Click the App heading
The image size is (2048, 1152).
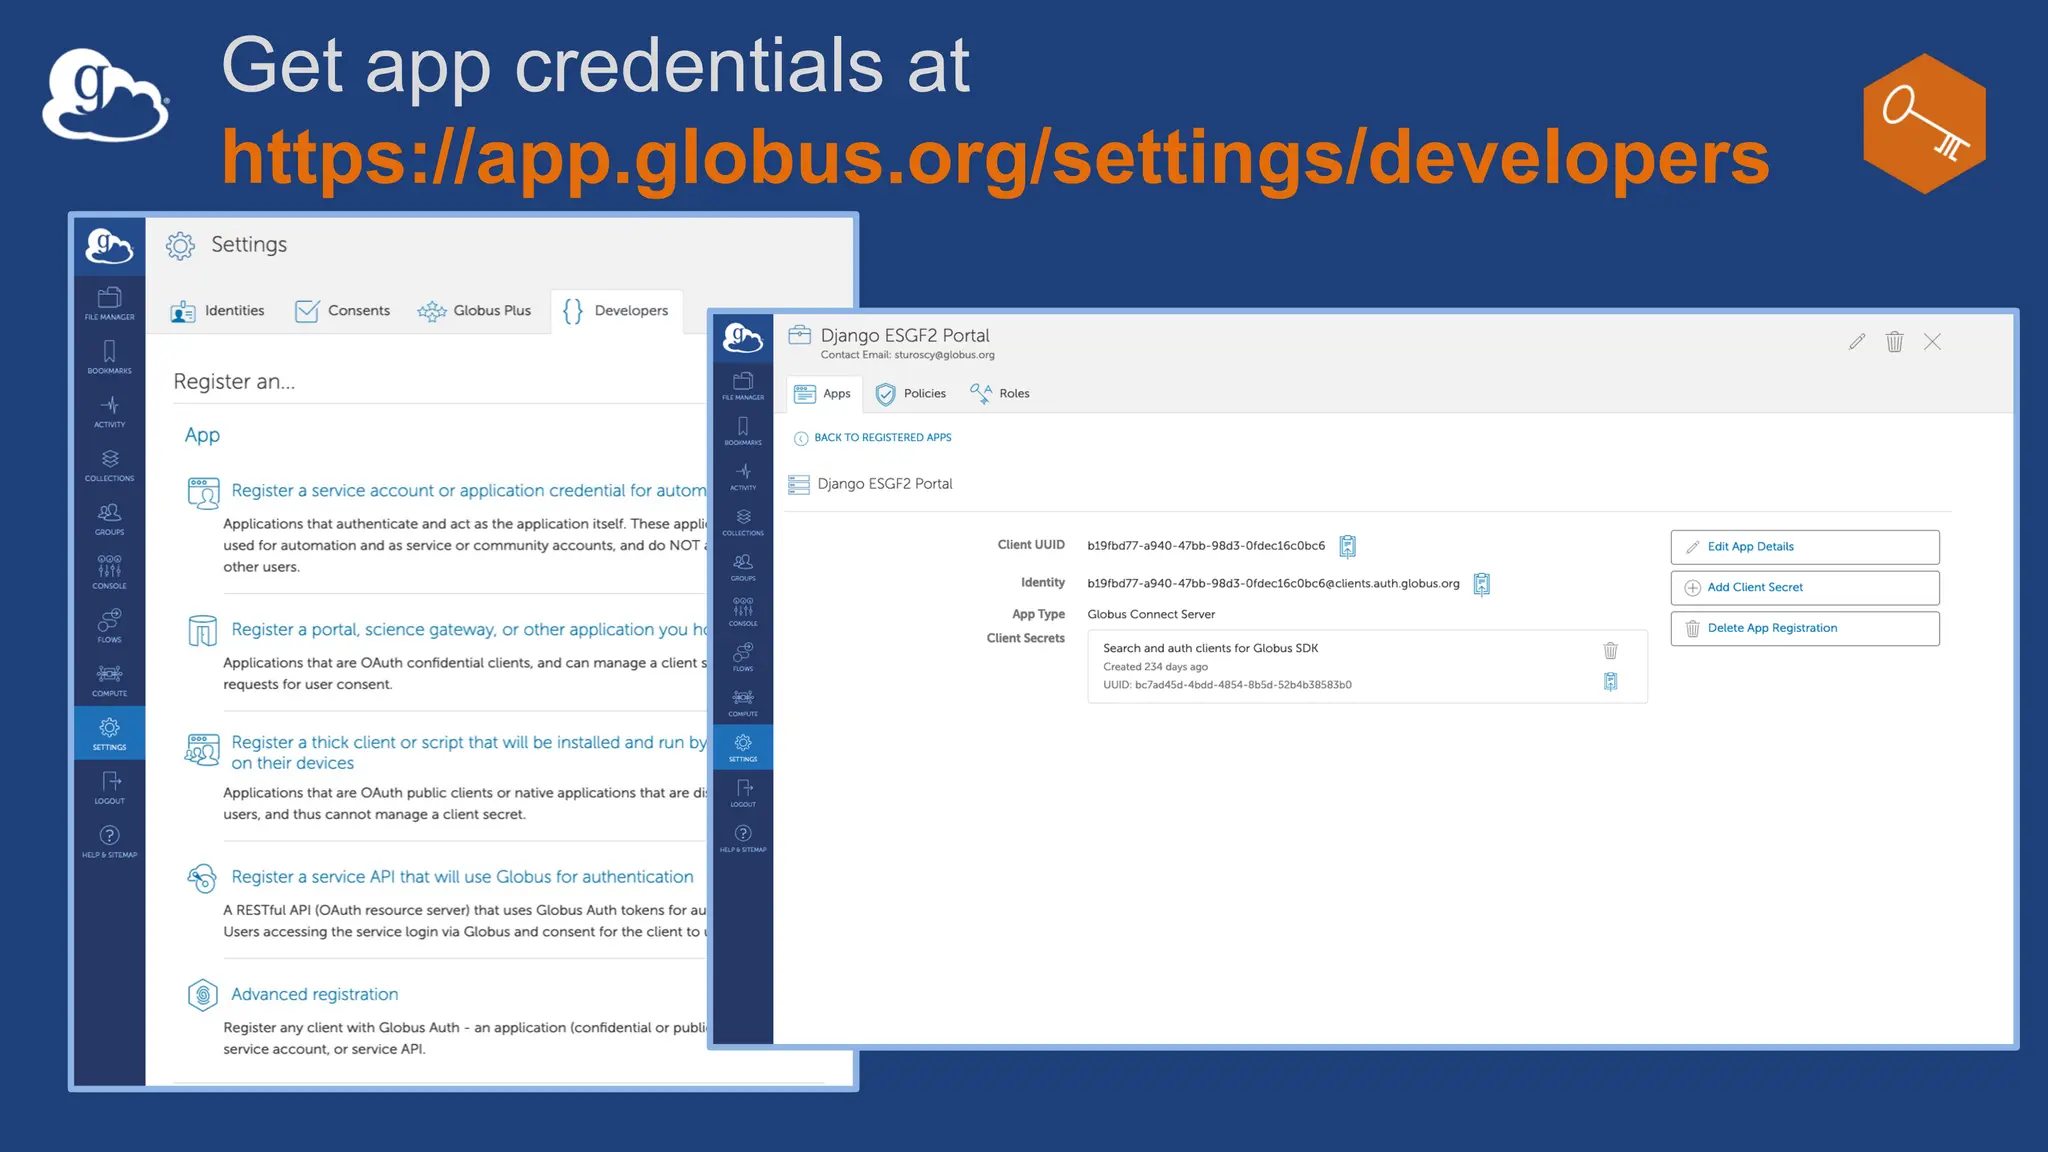[202, 435]
